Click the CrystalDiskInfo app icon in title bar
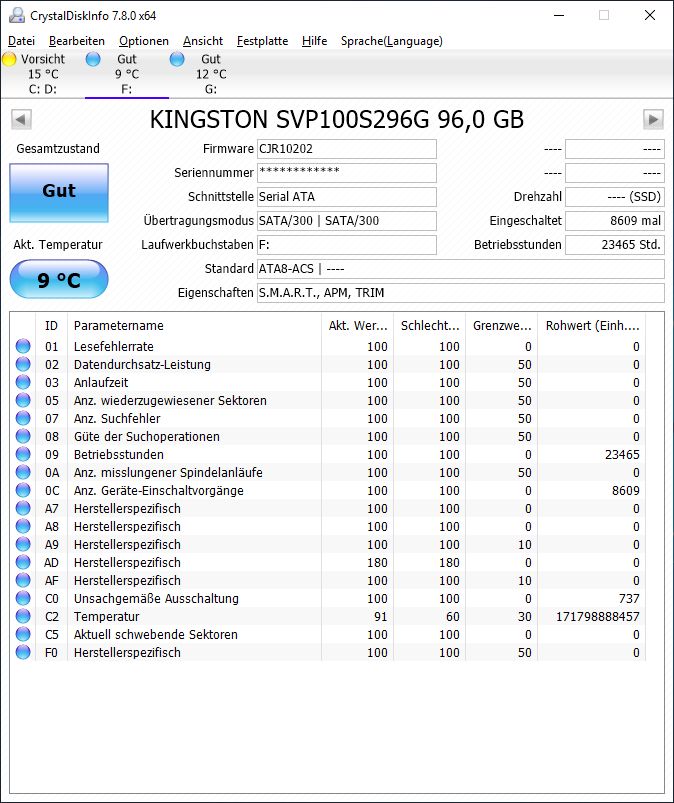This screenshot has height=803, width=674. [17, 15]
